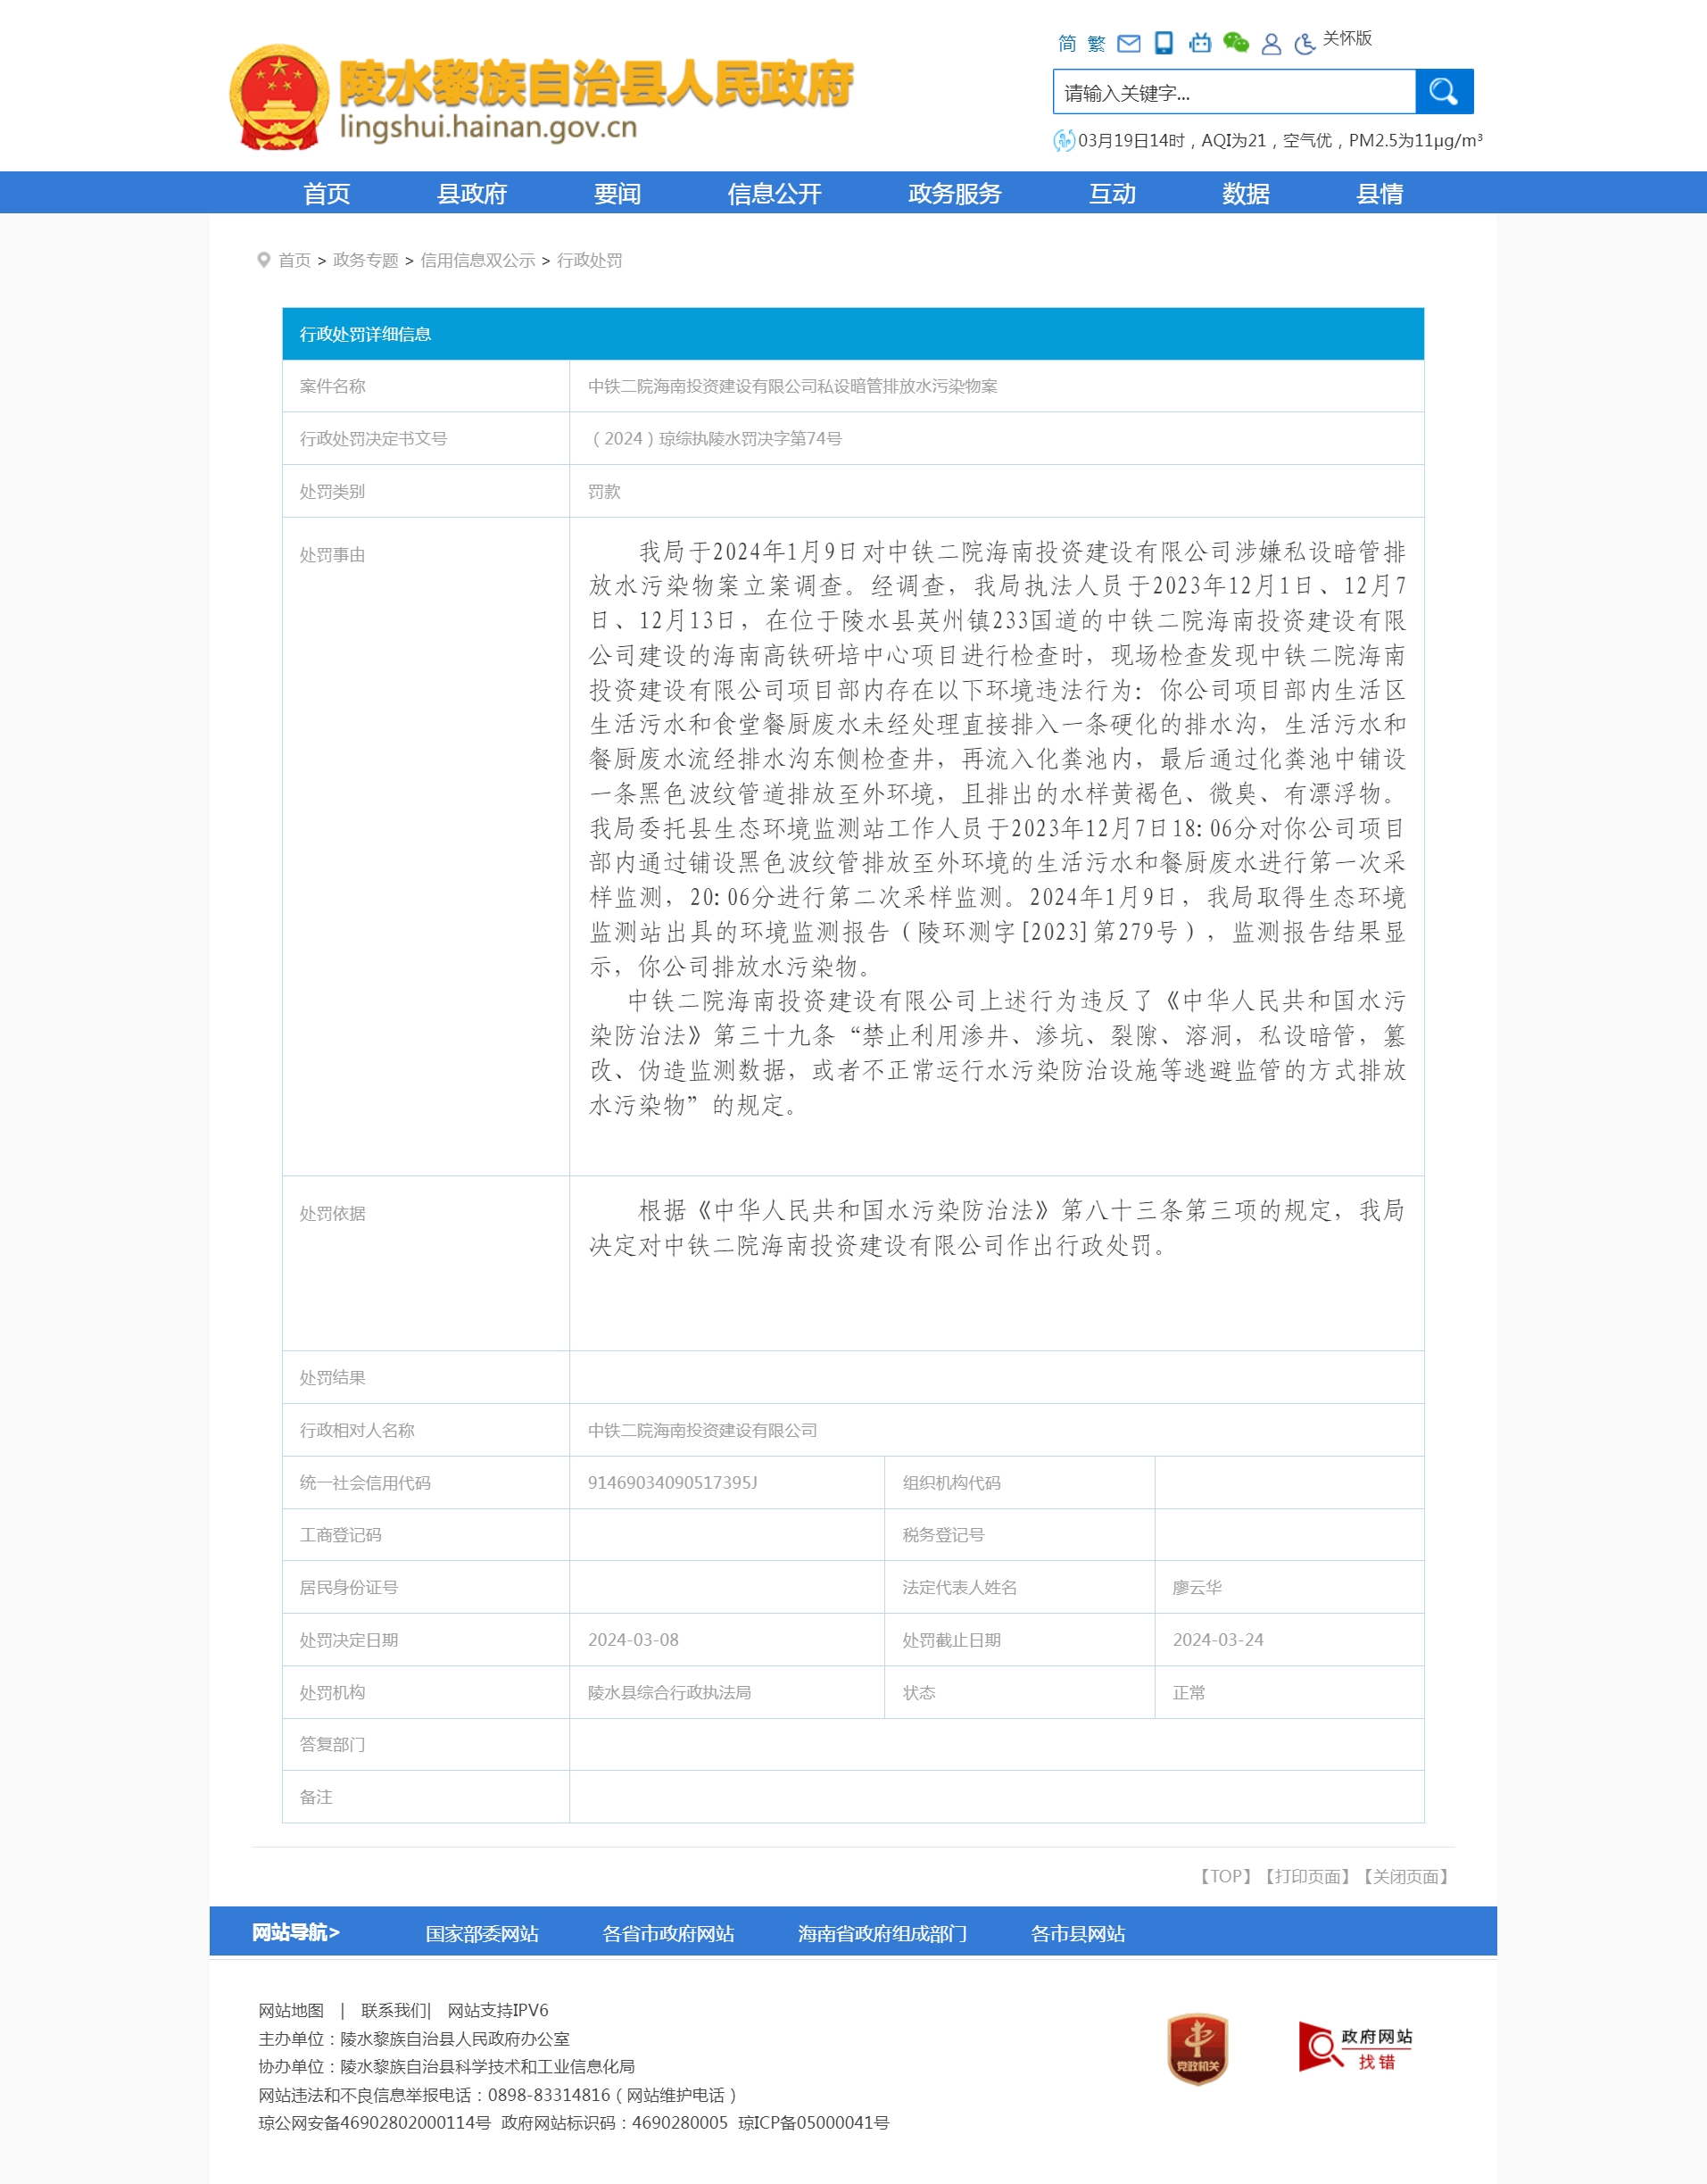The height and width of the screenshot is (2184, 1707).
Task: Expand the 国家部委网站 site navigation
Action: click(x=482, y=1933)
